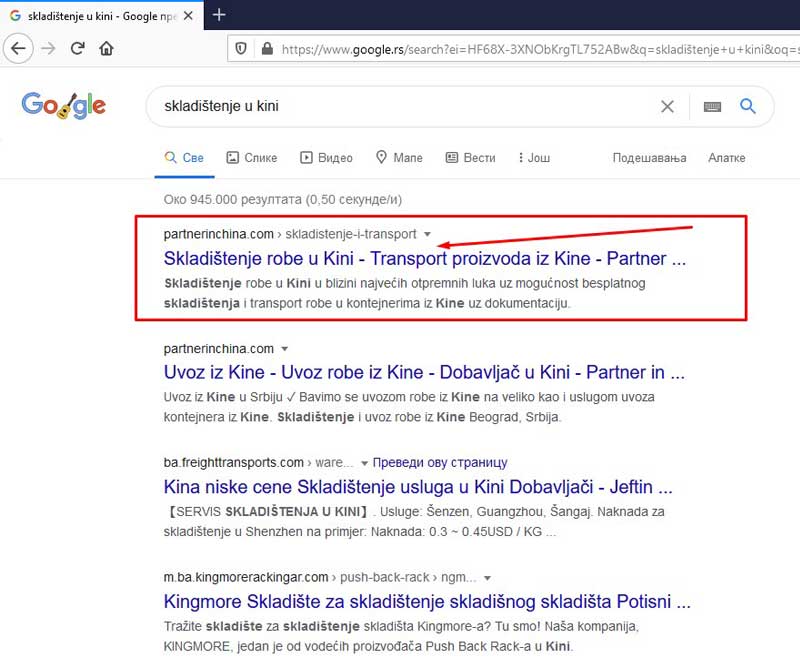Open a new browser tab
Image resolution: width=800 pixels, height=670 pixels.
click(219, 15)
